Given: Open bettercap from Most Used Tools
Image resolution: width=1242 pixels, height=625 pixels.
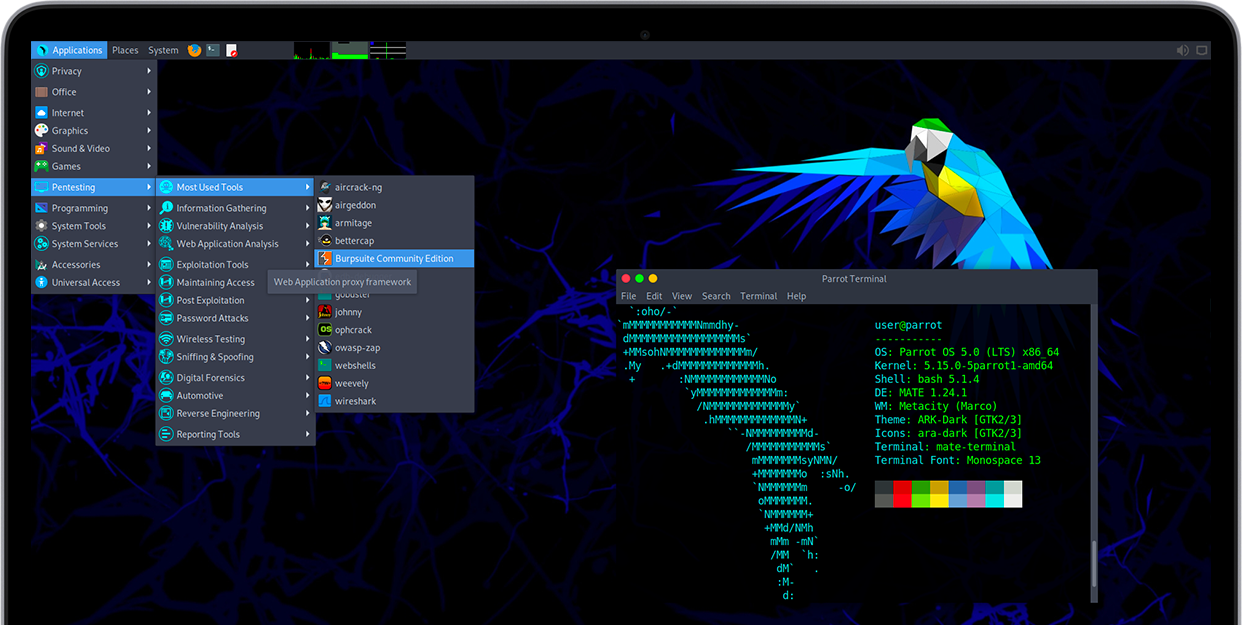Looking at the screenshot, I should tap(395, 241).
